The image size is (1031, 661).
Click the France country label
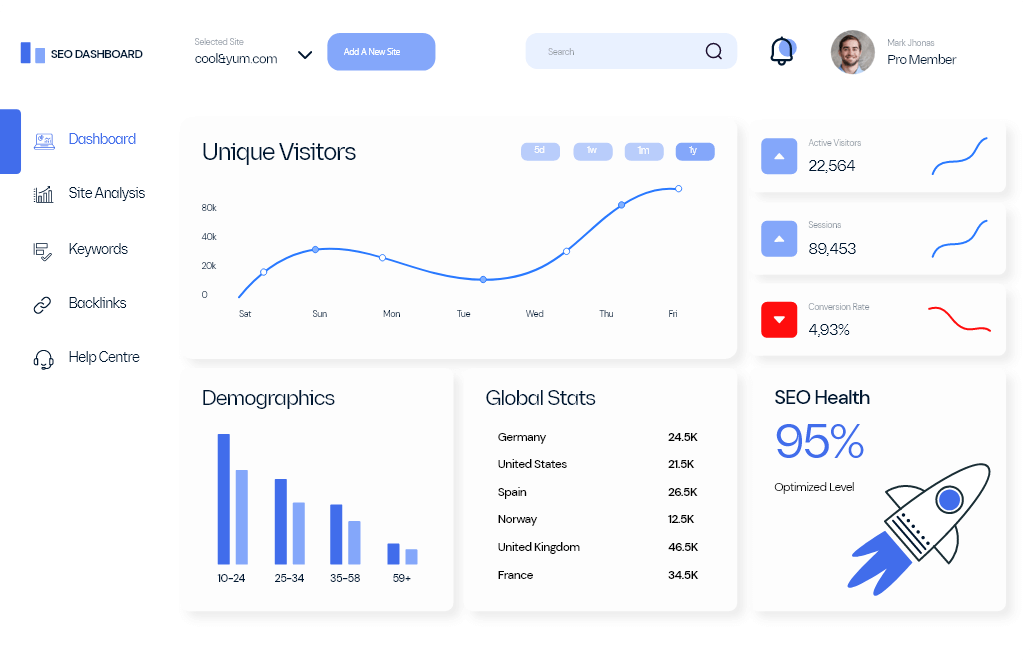515,575
